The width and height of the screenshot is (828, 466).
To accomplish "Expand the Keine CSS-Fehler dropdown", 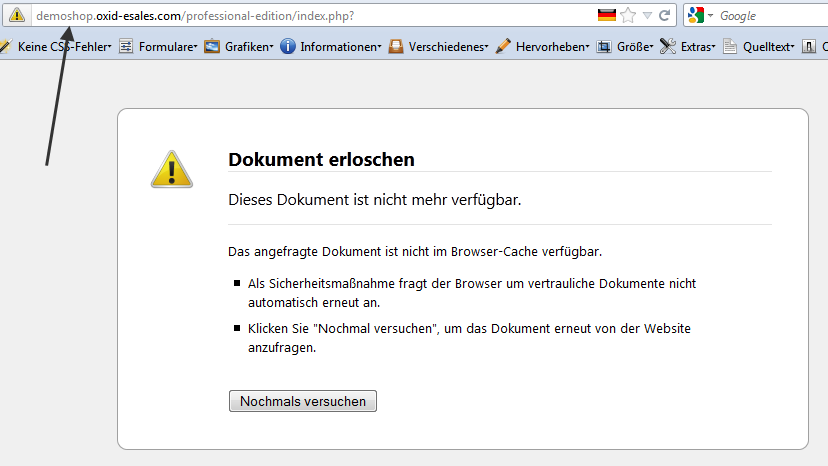I will (64, 46).
